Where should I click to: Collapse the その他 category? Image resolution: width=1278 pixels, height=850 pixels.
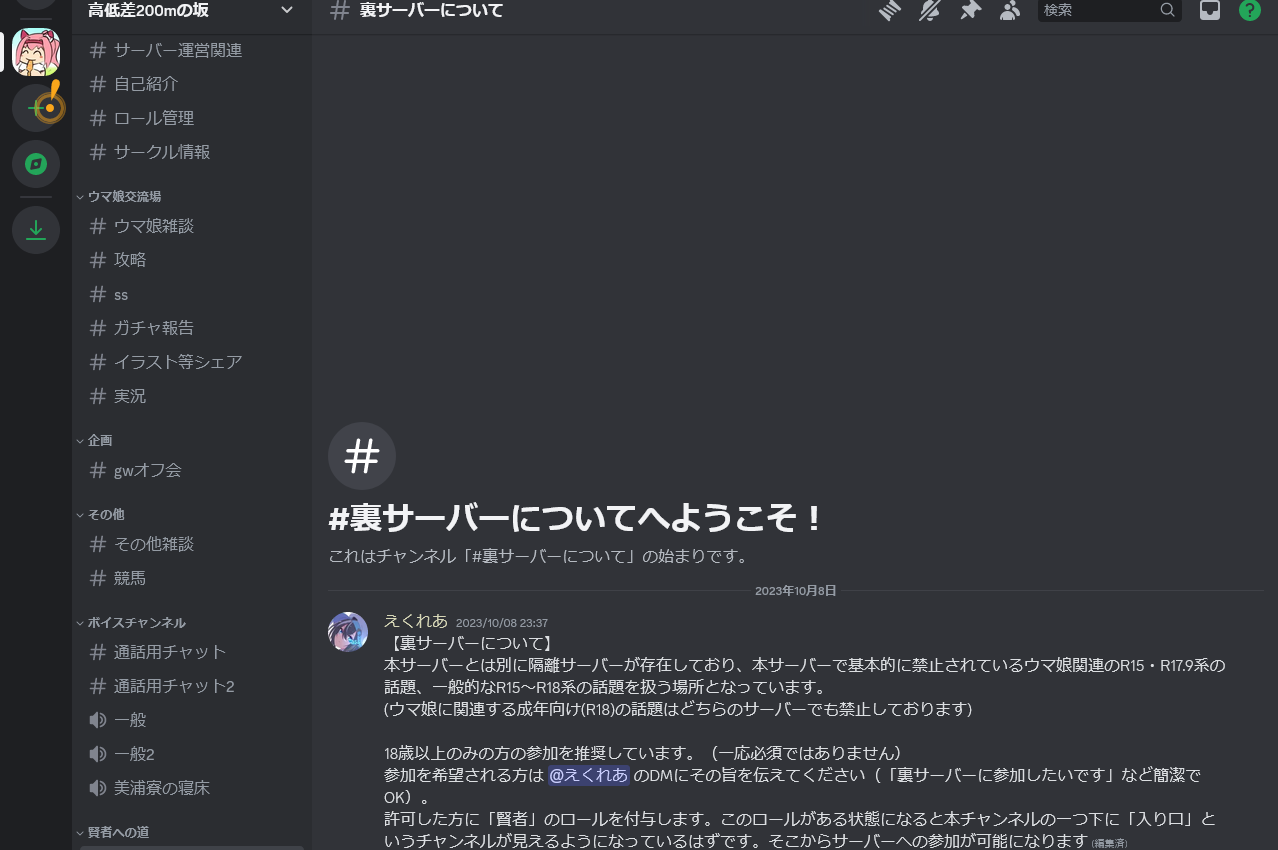(x=105, y=514)
